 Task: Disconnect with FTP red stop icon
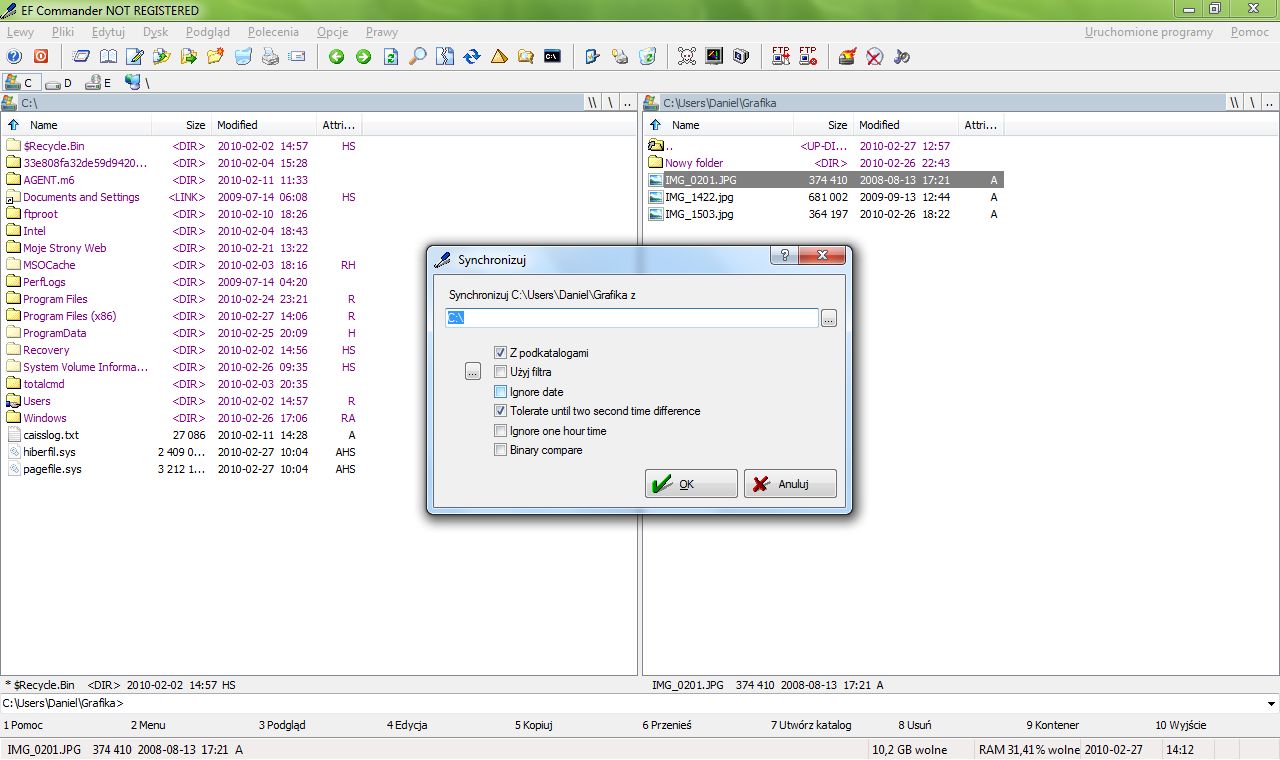click(808, 57)
